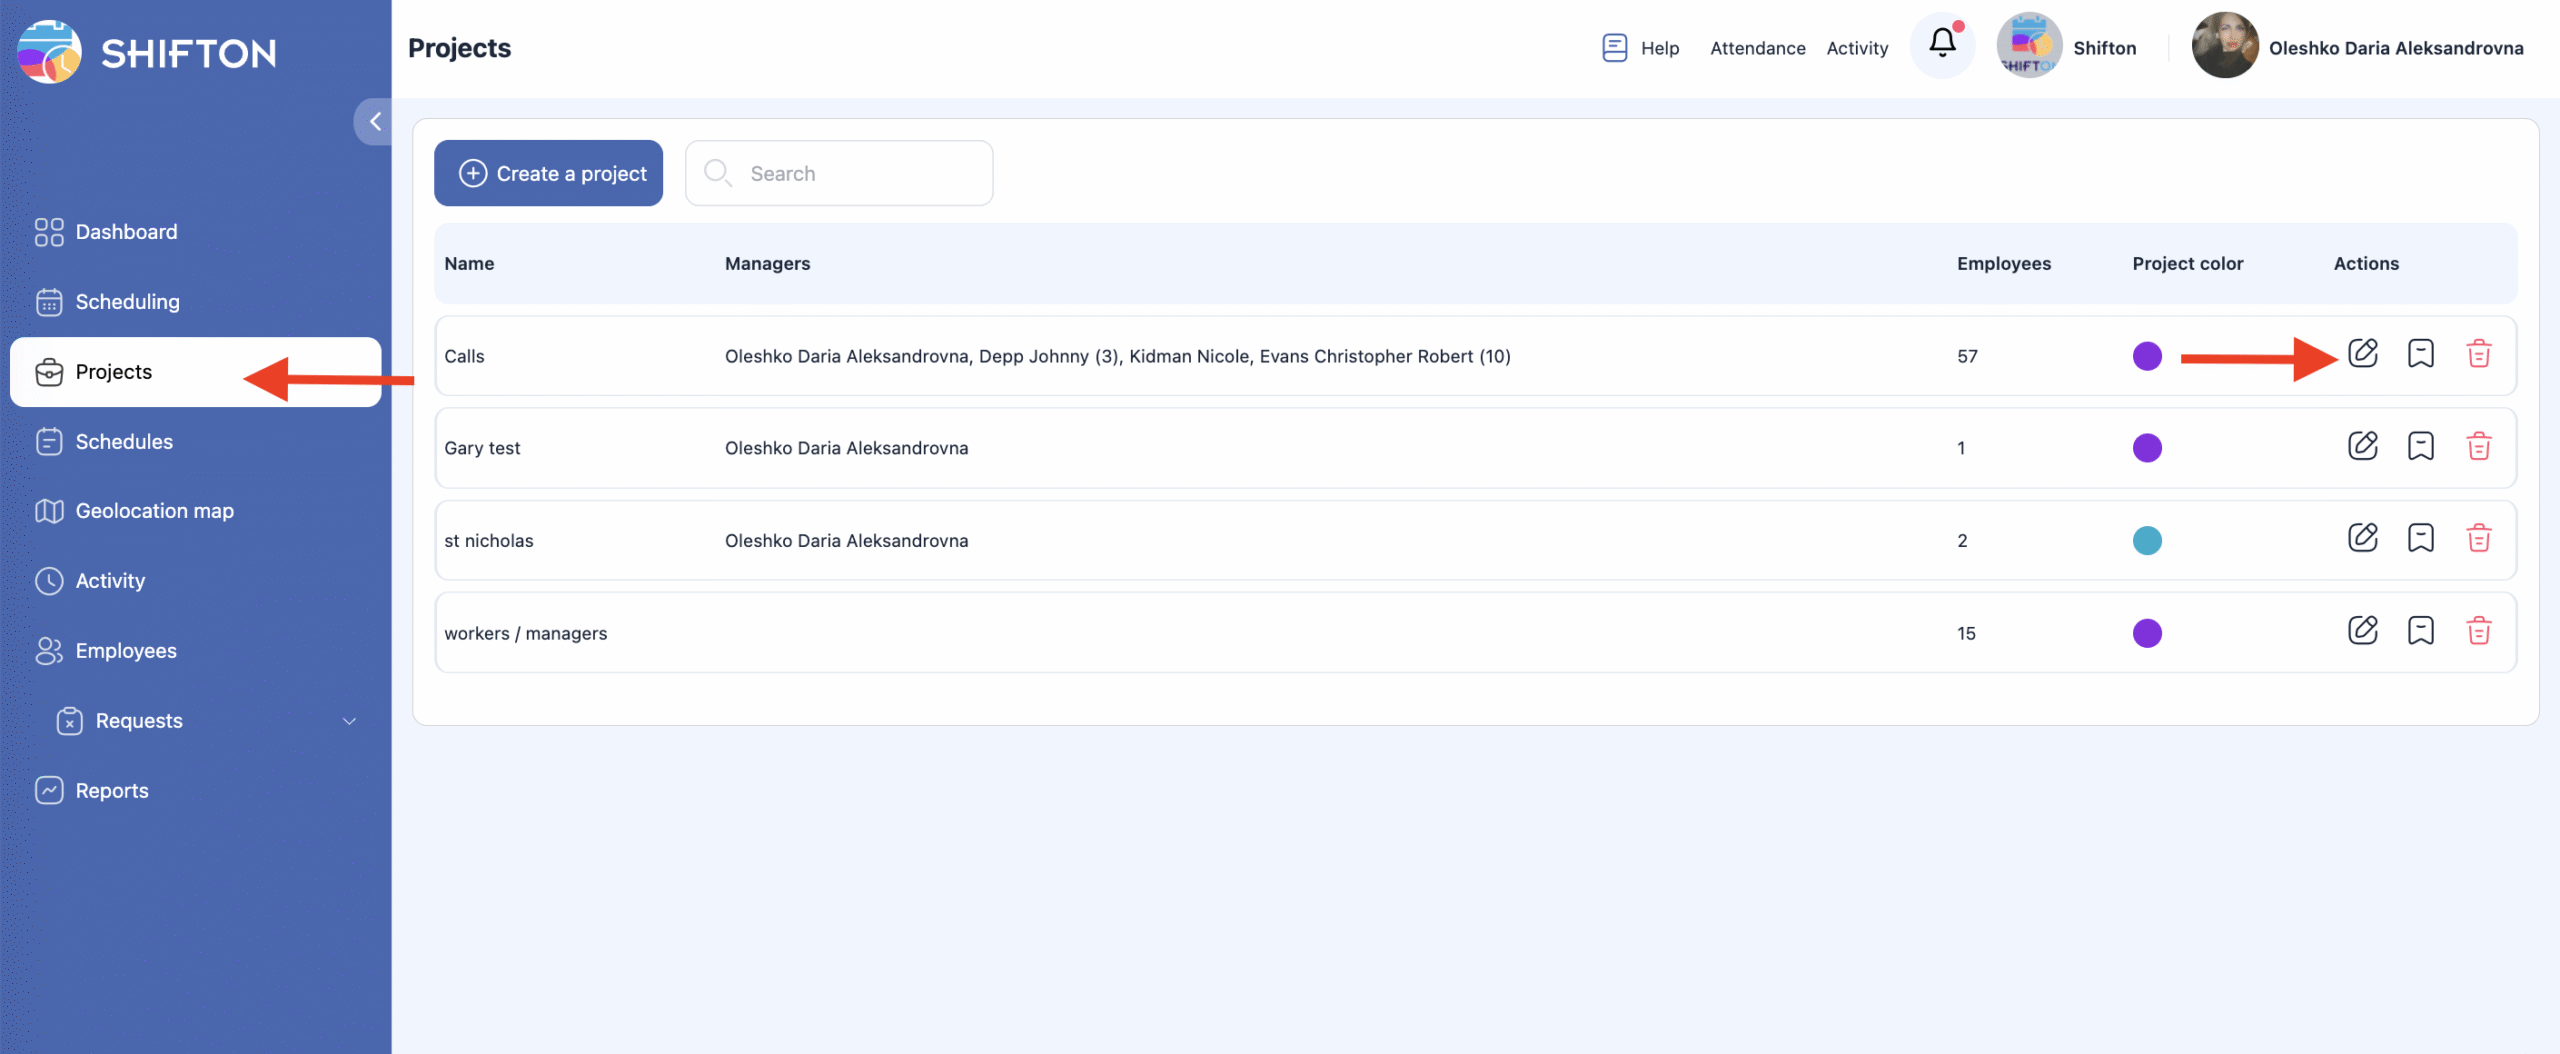Image resolution: width=2560 pixels, height=1054 pixels.
Task: Delete the workers / managers project
Action: (2478, 631)
